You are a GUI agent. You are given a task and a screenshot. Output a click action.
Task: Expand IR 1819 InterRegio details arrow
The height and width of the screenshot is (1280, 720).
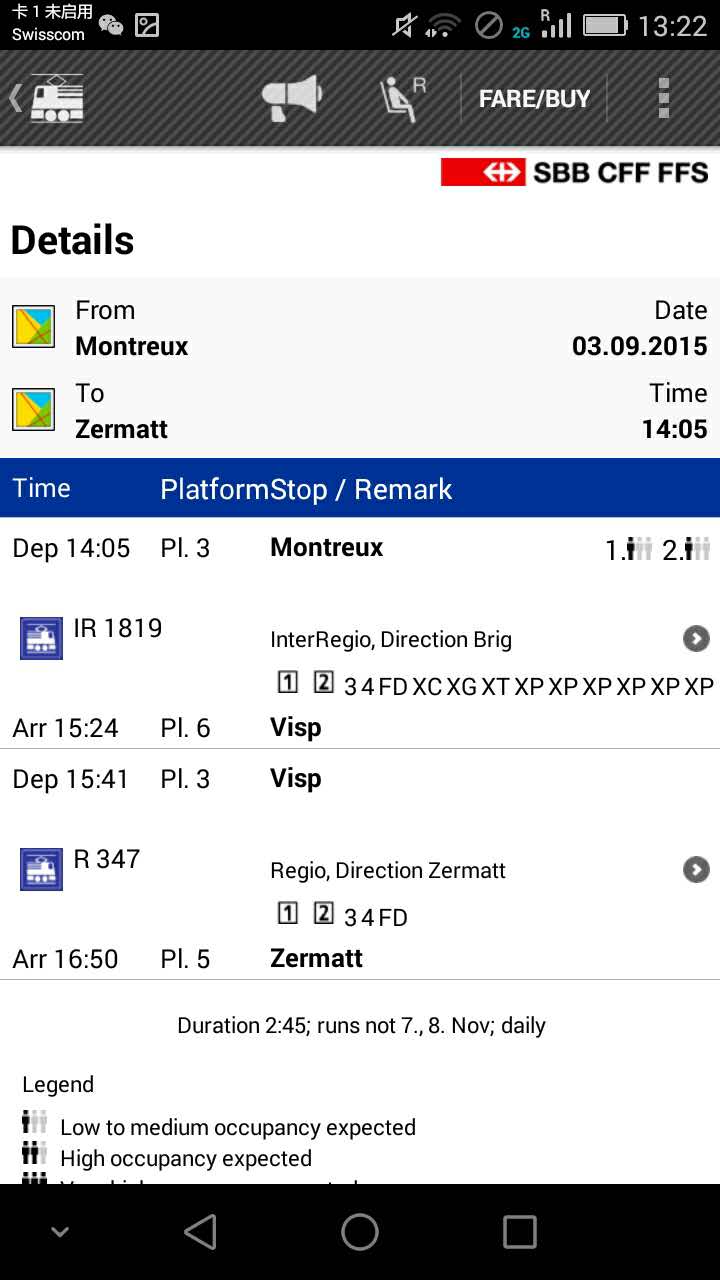coord(696,639)
